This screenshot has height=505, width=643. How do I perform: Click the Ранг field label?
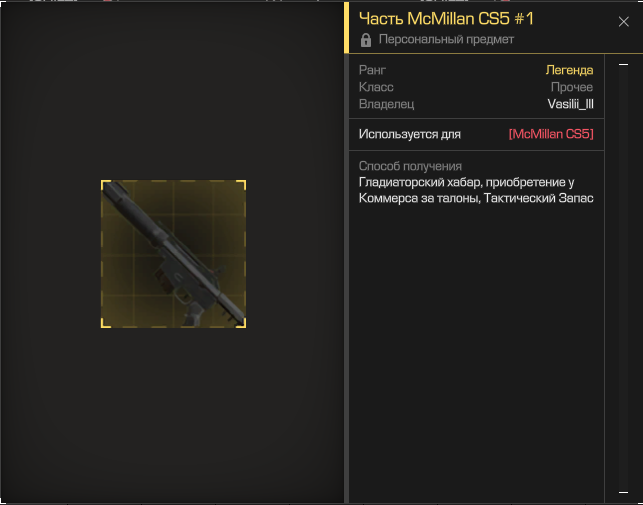(x=372, y=70)
